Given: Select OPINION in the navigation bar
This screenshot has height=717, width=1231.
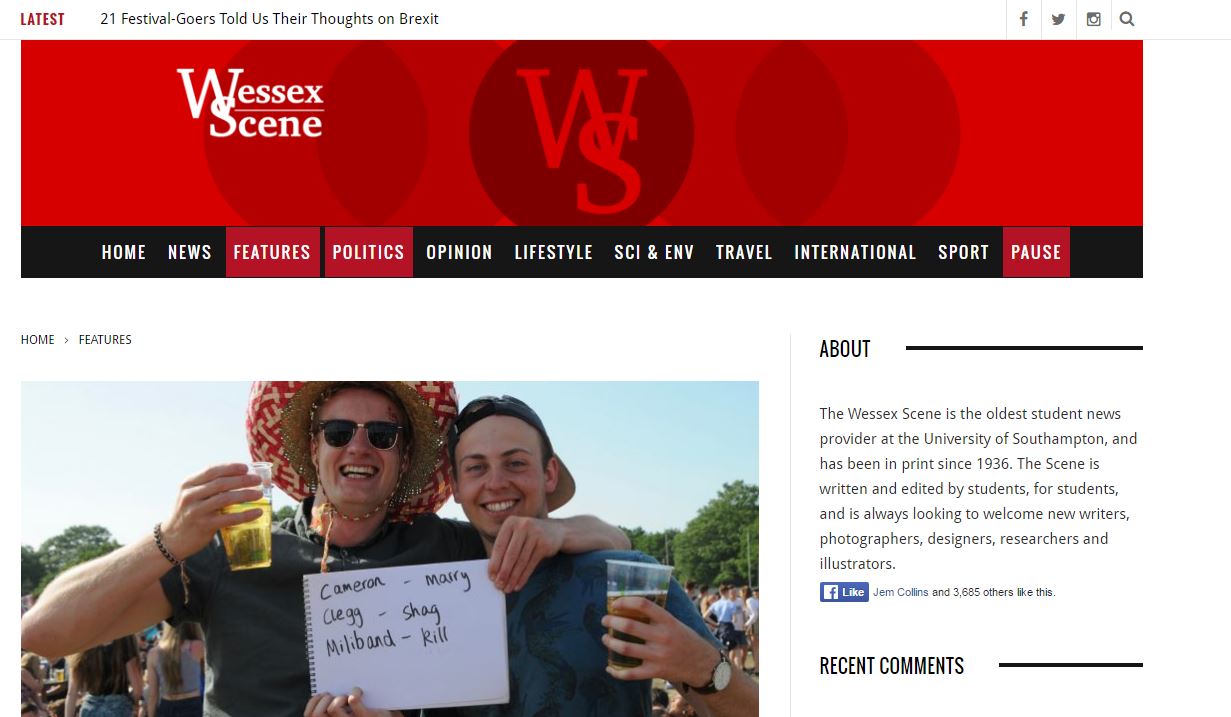Looking at the screenshot, I should 459,252.
